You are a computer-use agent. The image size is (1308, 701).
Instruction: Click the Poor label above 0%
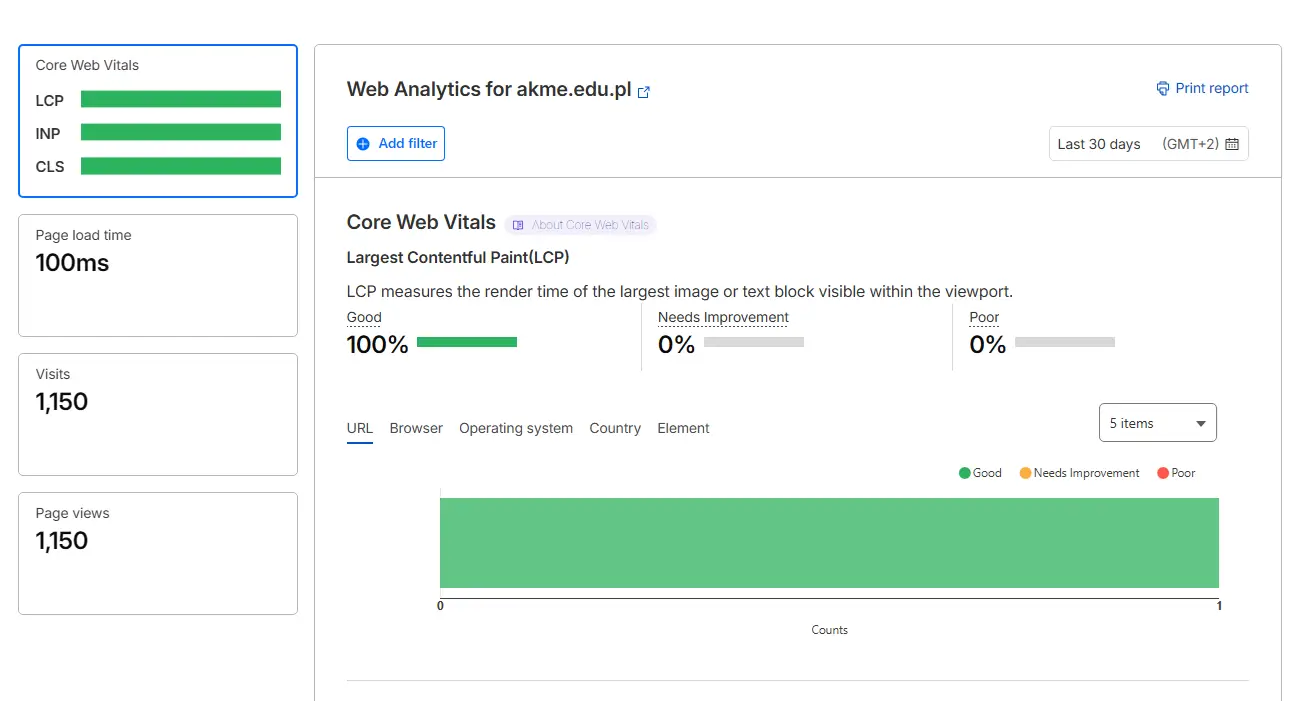[x=984, y=317]
